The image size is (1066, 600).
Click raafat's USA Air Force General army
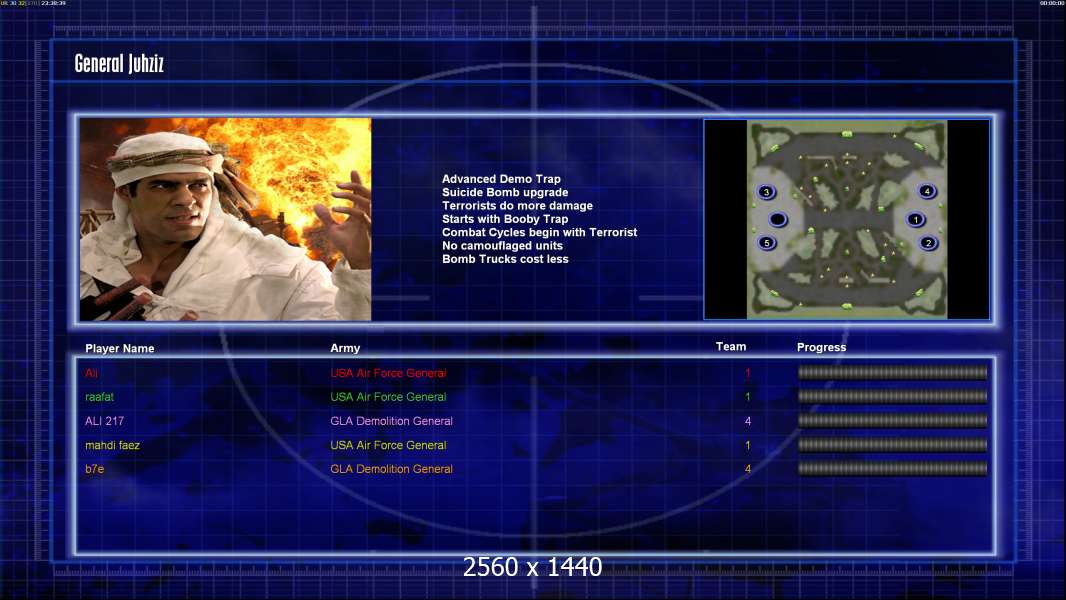tap(388, 397)
